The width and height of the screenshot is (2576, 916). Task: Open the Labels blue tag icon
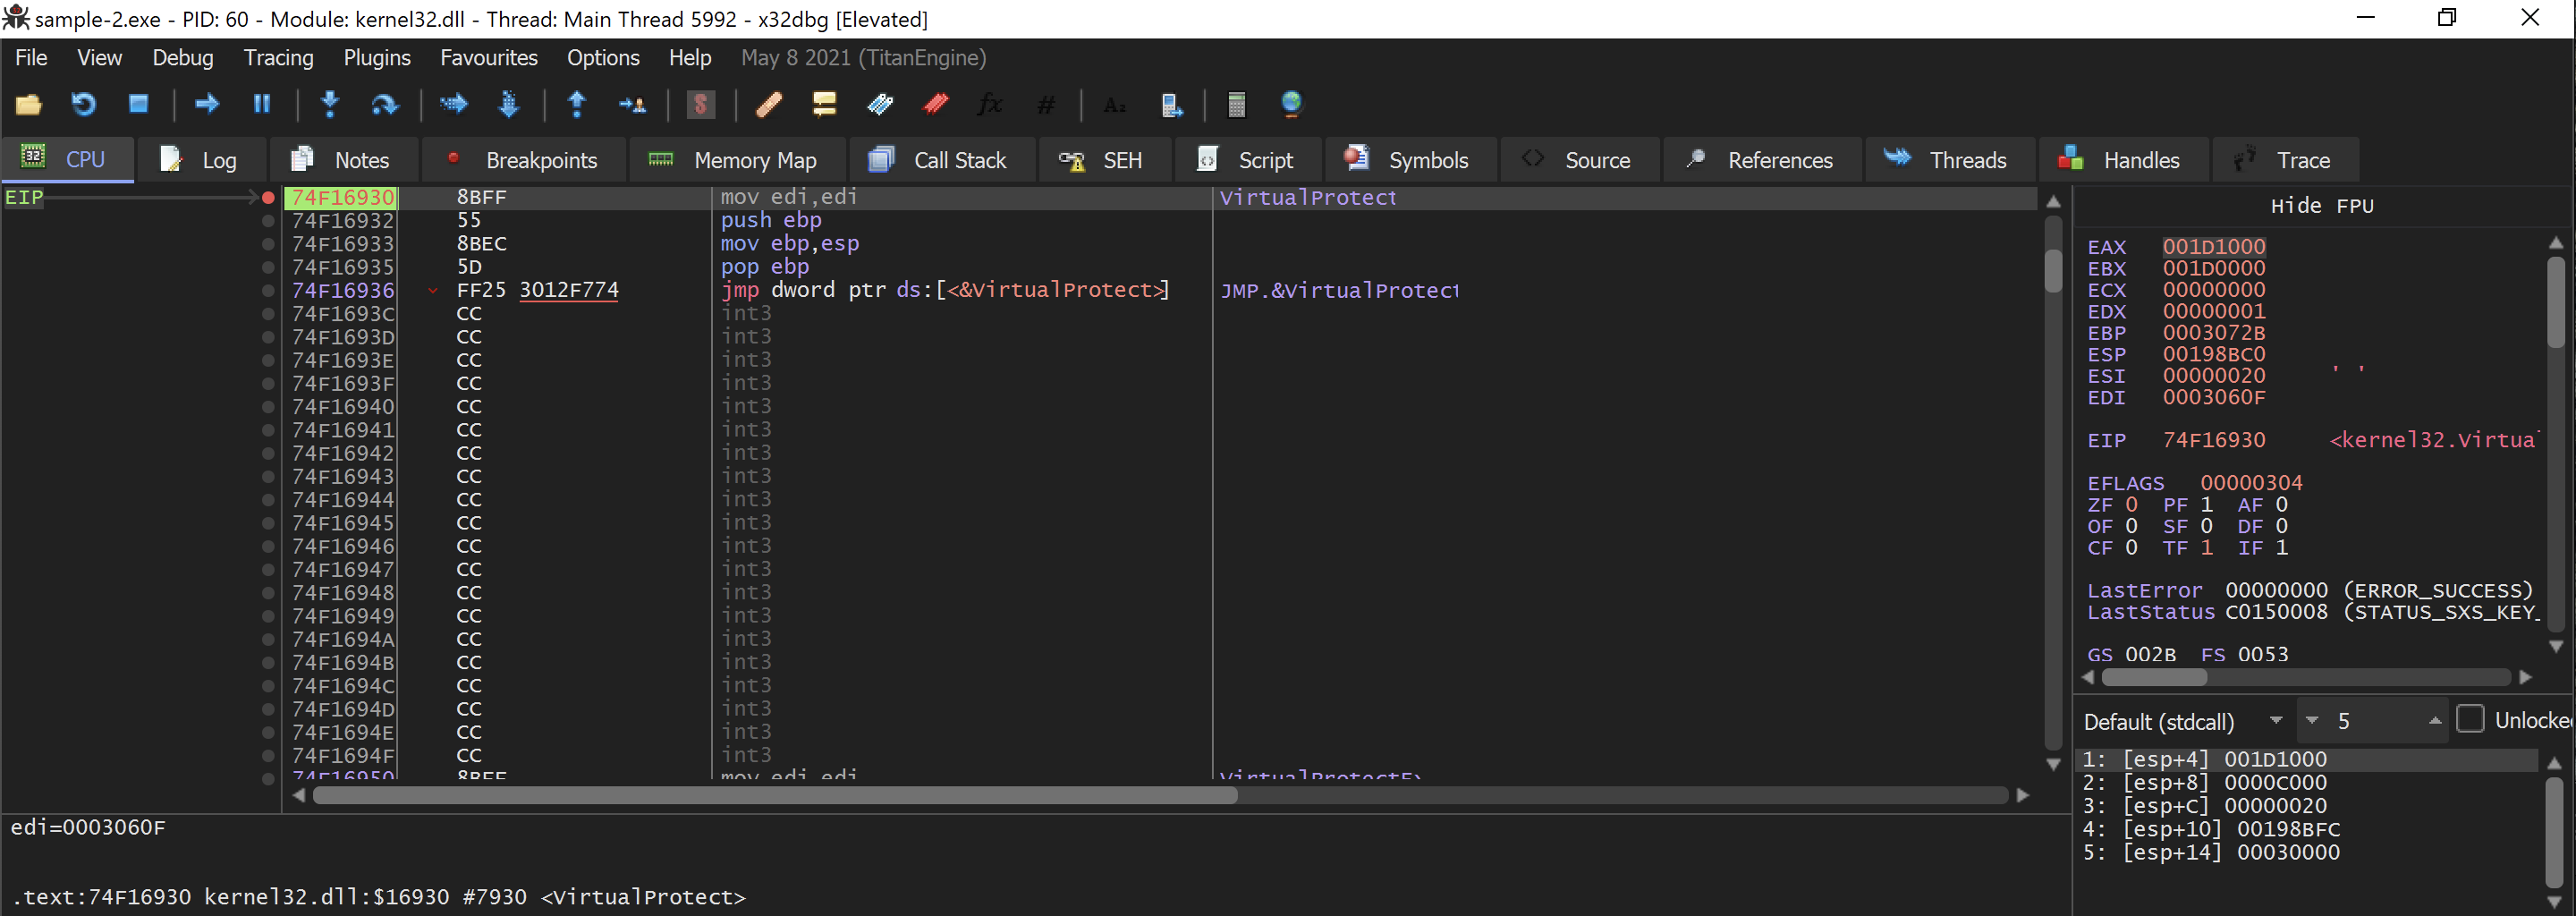tap(880, 104)
